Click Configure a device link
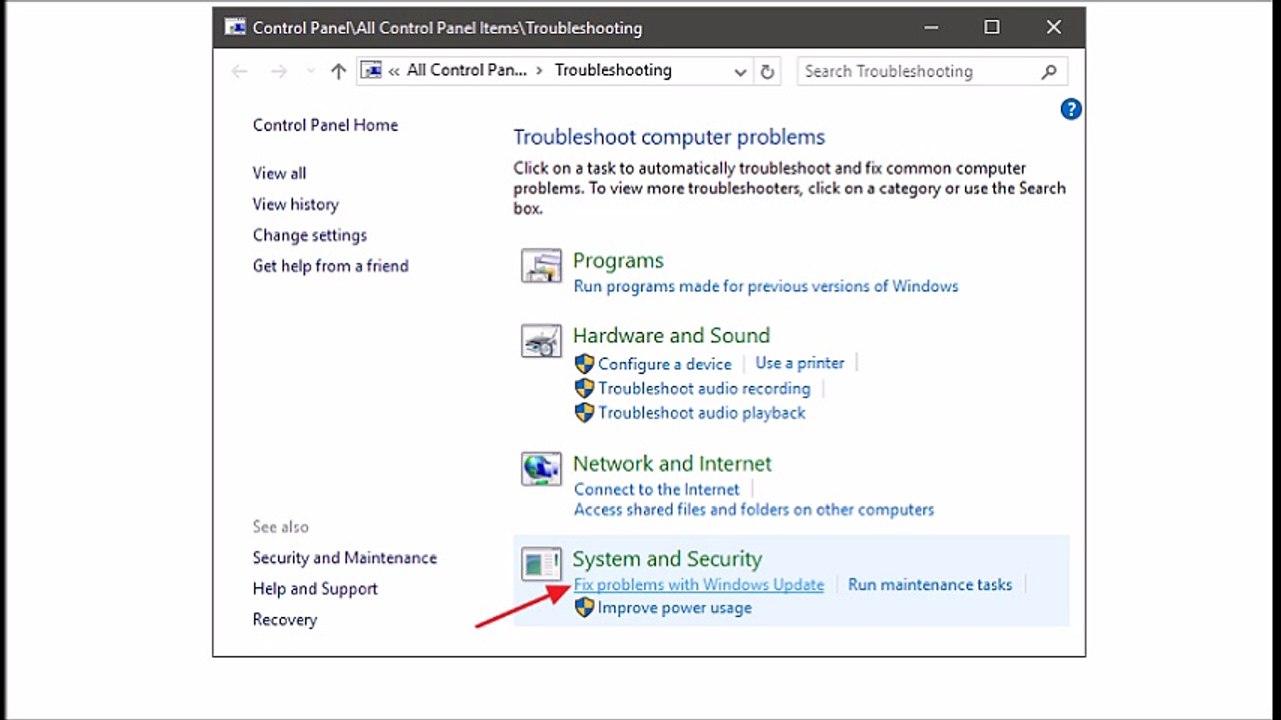The height and width of the screenshot is (720, 1281). pyautogui.click(x=665, y=364)
